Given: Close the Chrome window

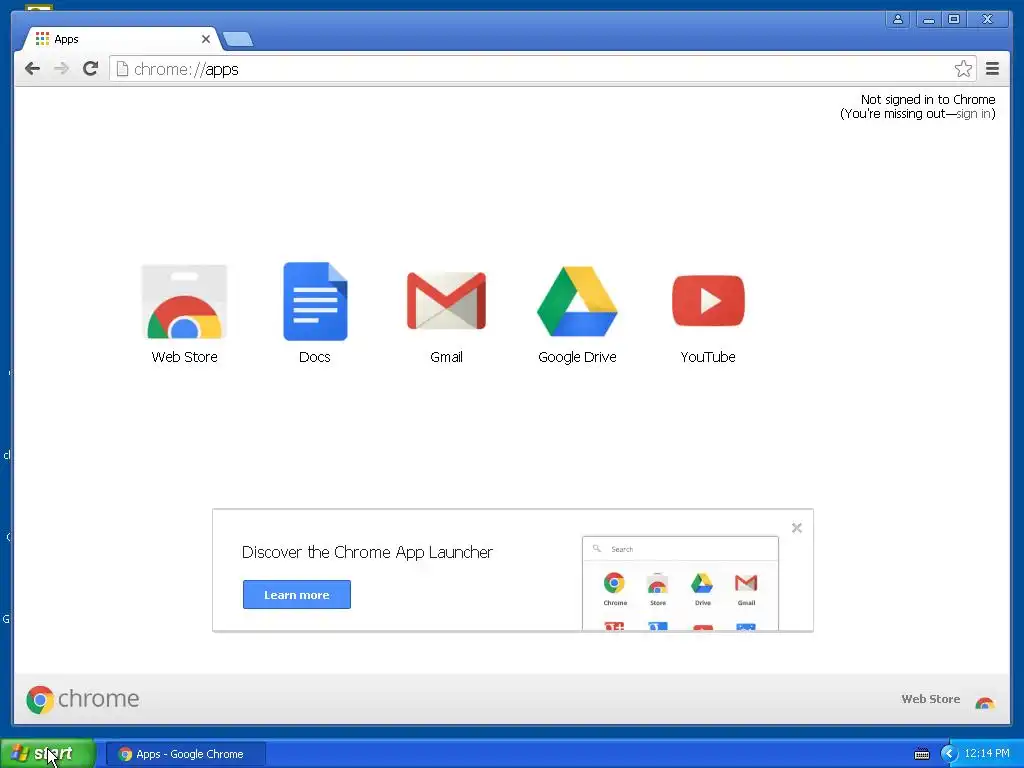Looking at the screenshot, I should (987, 19).
